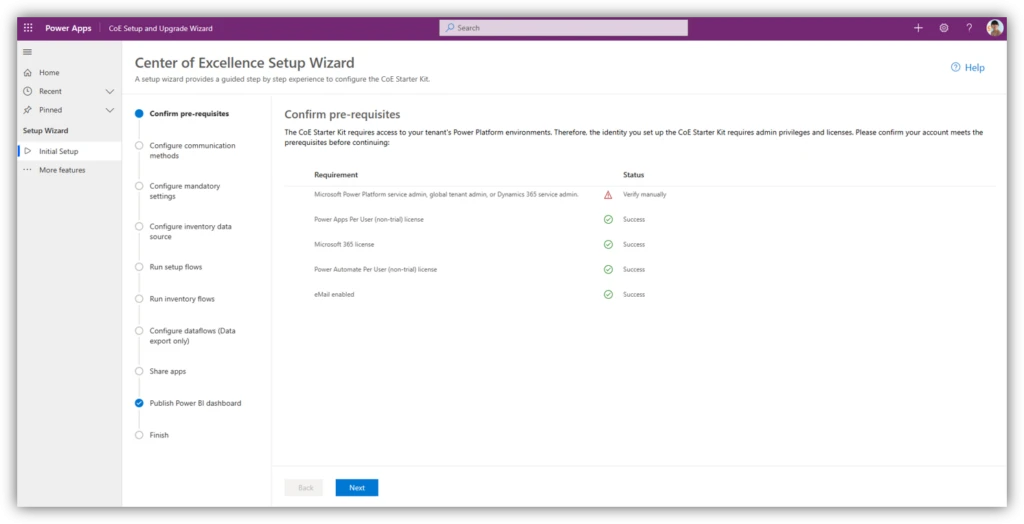The image size is (1024, 524).
Task: Go to Run setup flows step label
Action: tap(176, 267)
